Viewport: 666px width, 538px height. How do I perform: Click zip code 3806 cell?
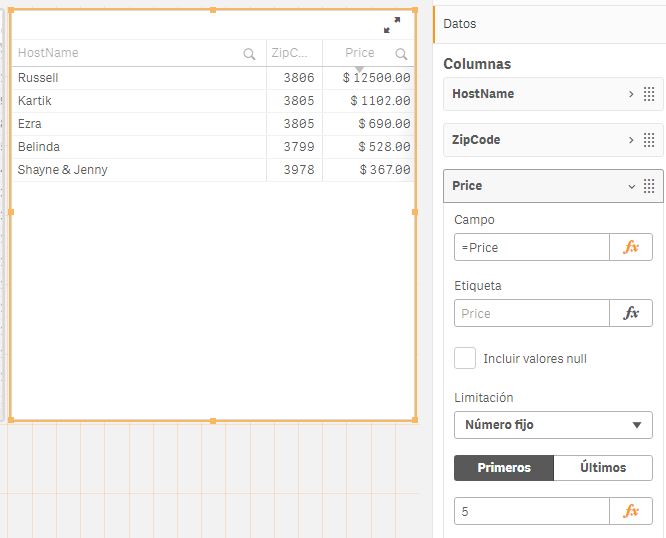[294, 78]
